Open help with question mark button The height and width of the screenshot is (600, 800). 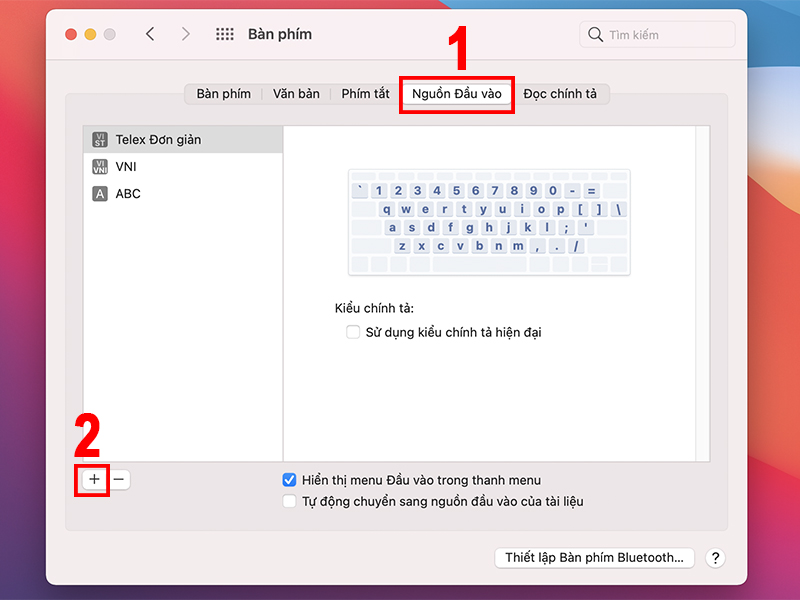715,558
